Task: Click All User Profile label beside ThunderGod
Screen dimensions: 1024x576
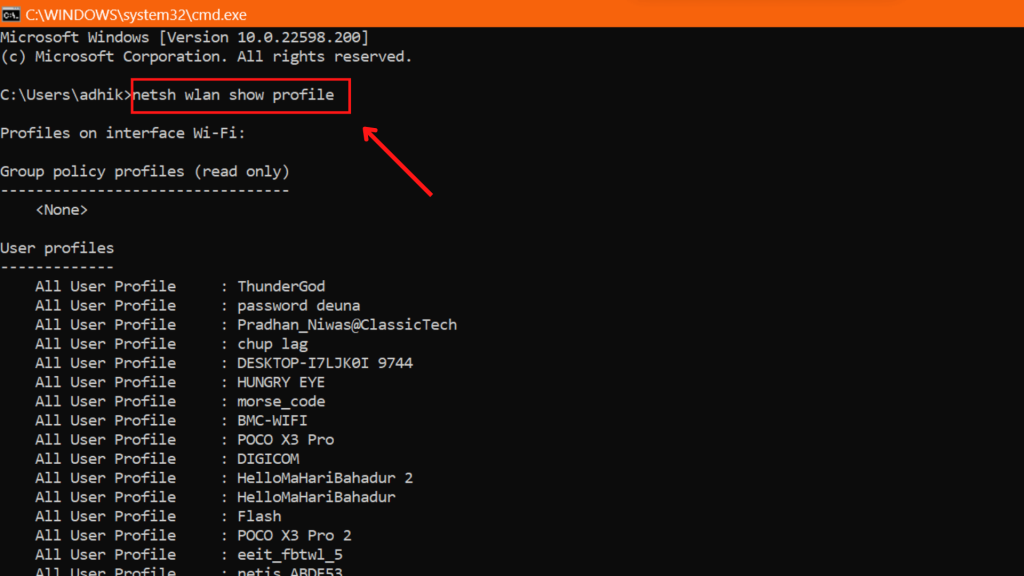Action: tap(105, 286)
